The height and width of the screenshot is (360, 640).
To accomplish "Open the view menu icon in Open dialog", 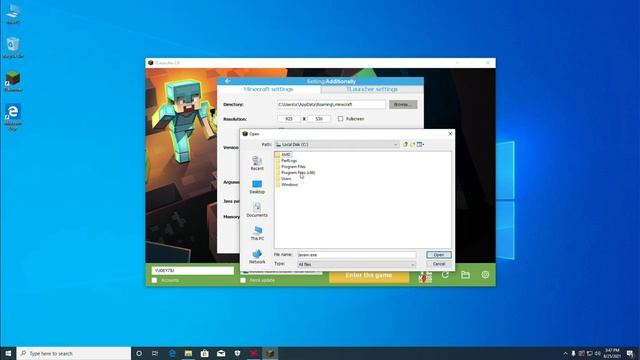I will click(420, 144).
